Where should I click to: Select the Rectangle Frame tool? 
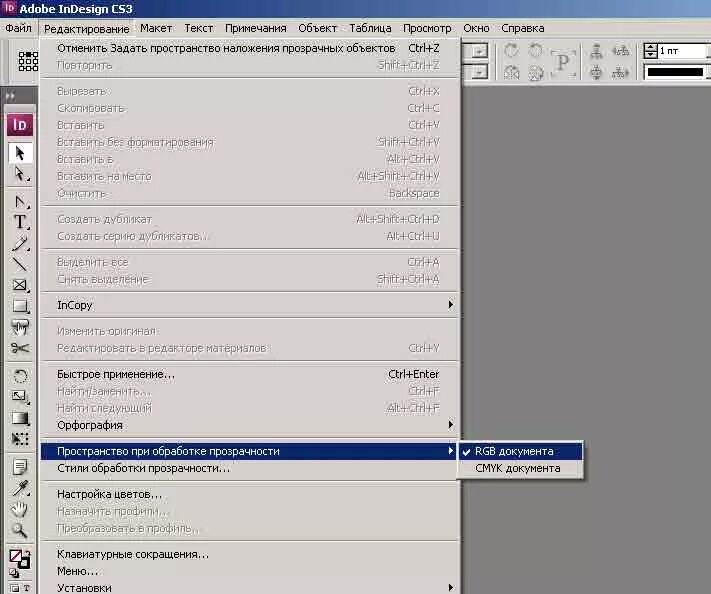(19, 285)
